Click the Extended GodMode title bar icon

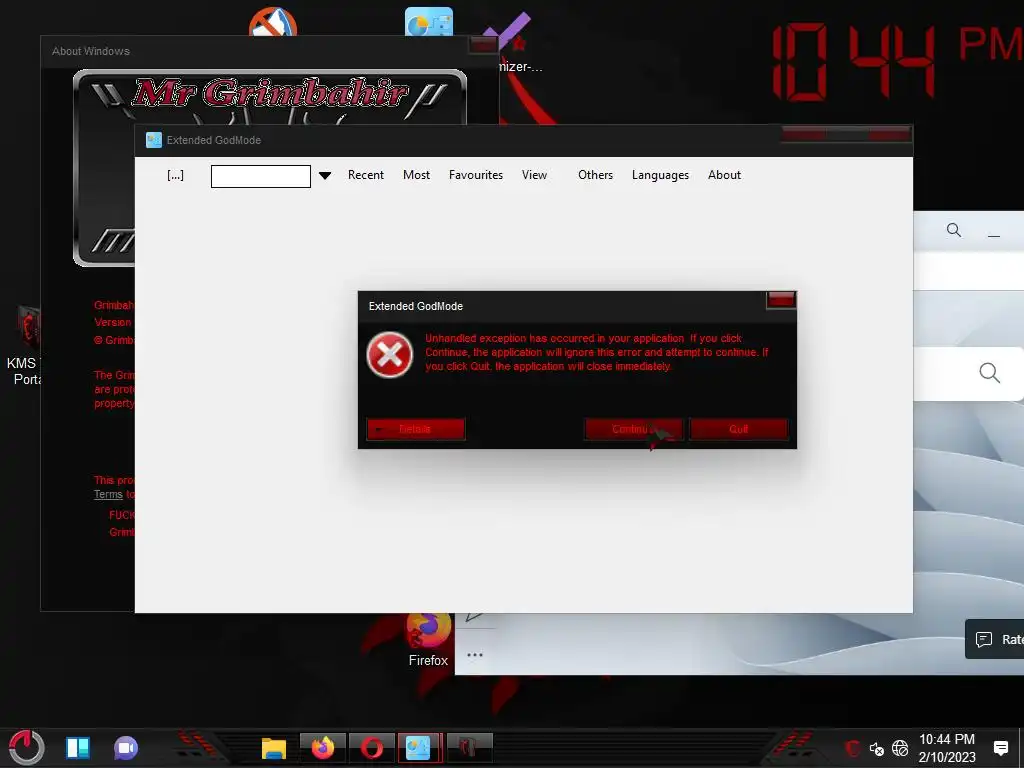point(153,140)
